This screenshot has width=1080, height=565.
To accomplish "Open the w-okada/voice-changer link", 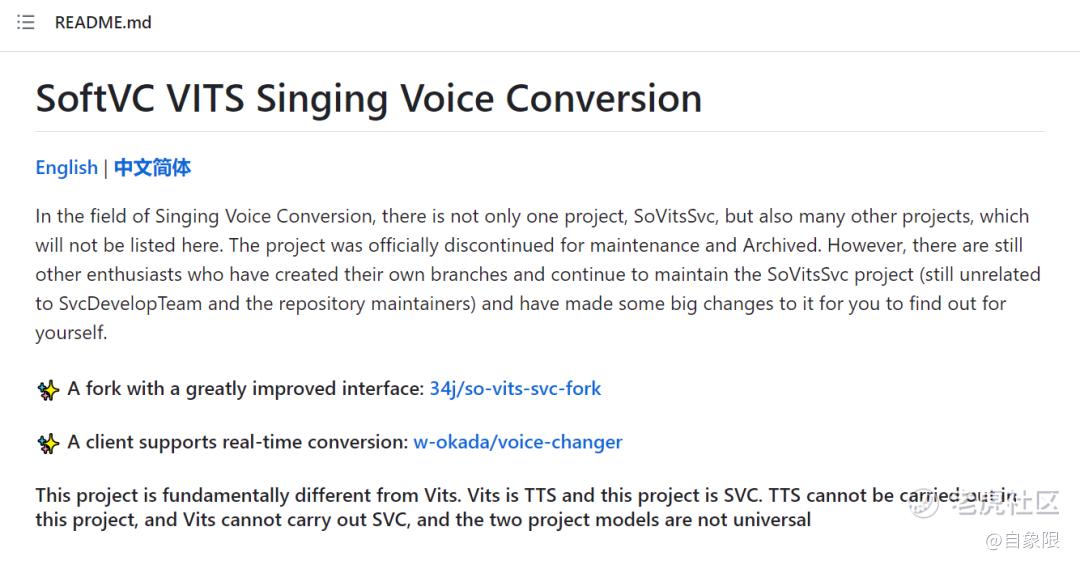I will 517,441.
